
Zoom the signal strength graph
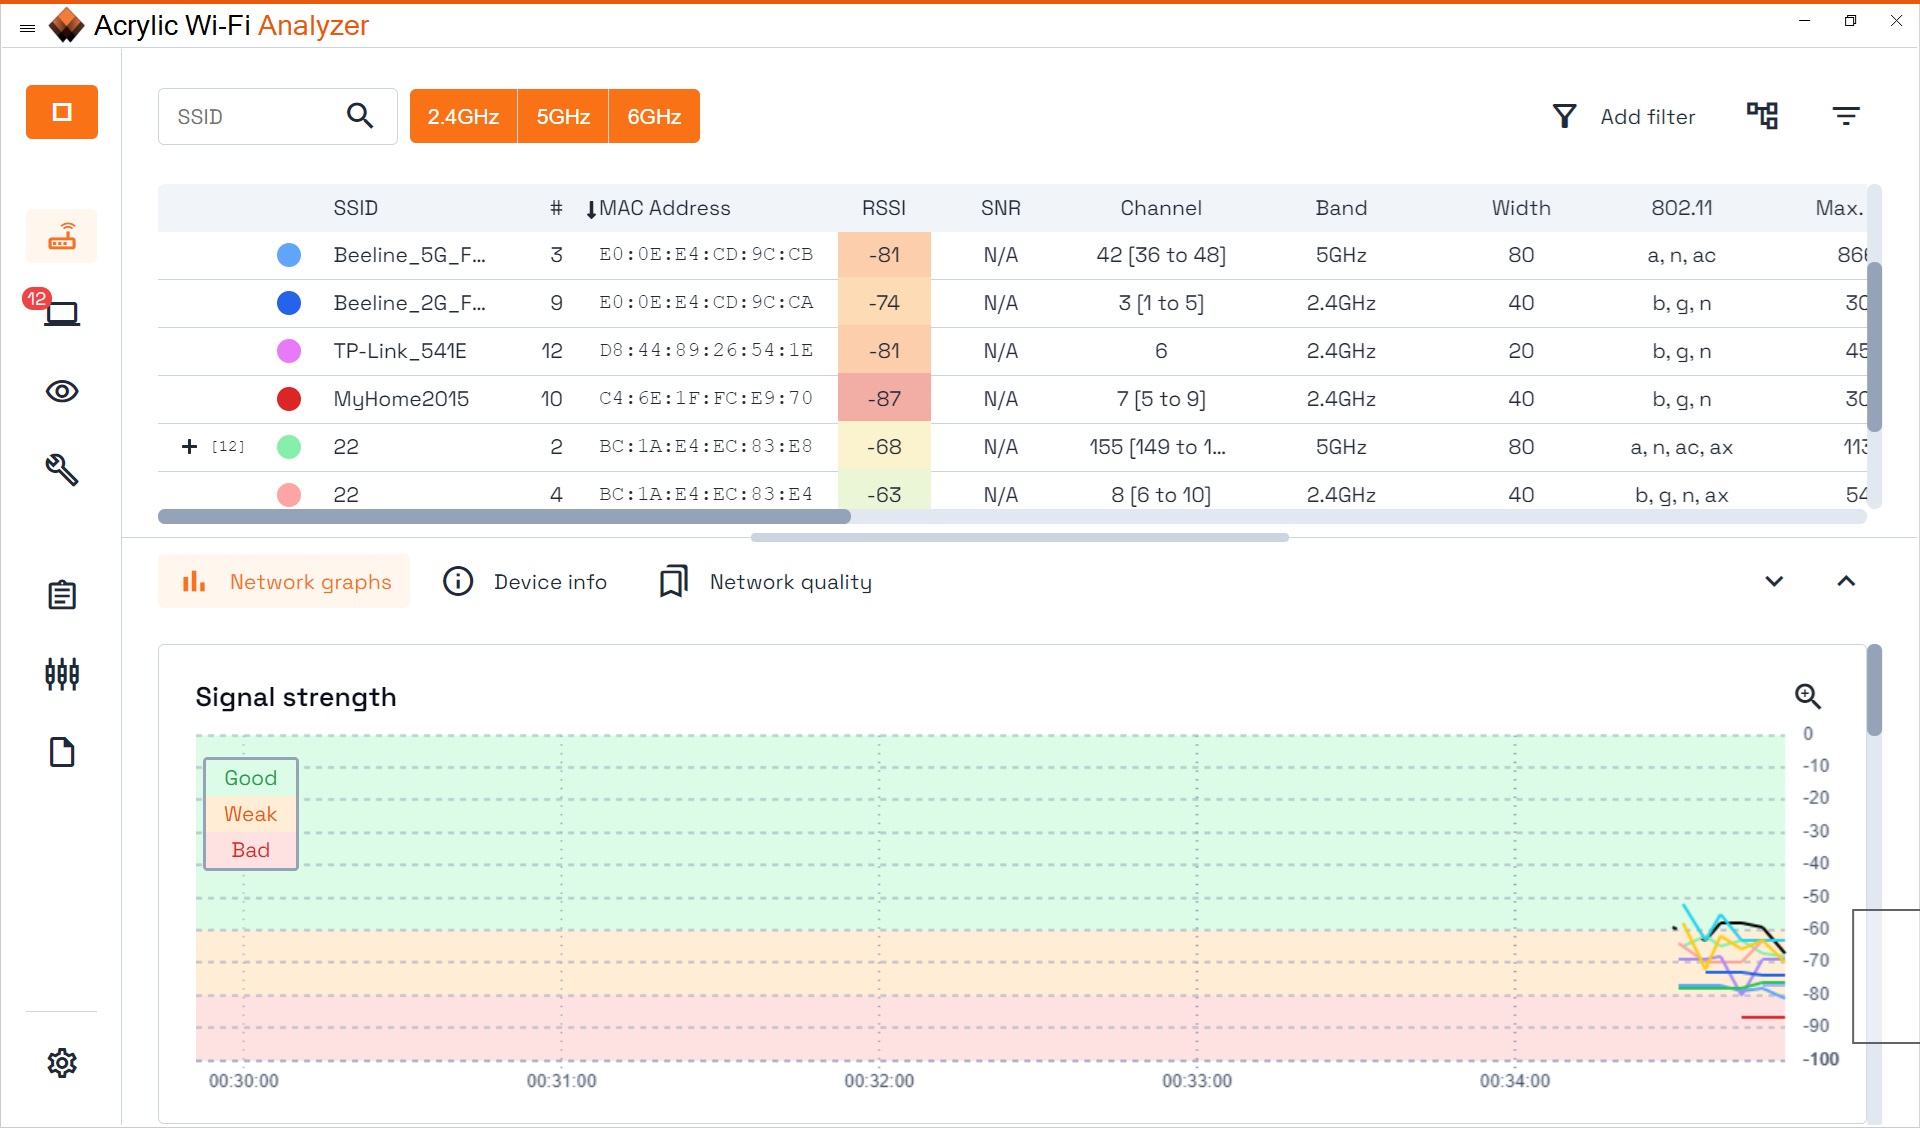[x=1807, y=696]
